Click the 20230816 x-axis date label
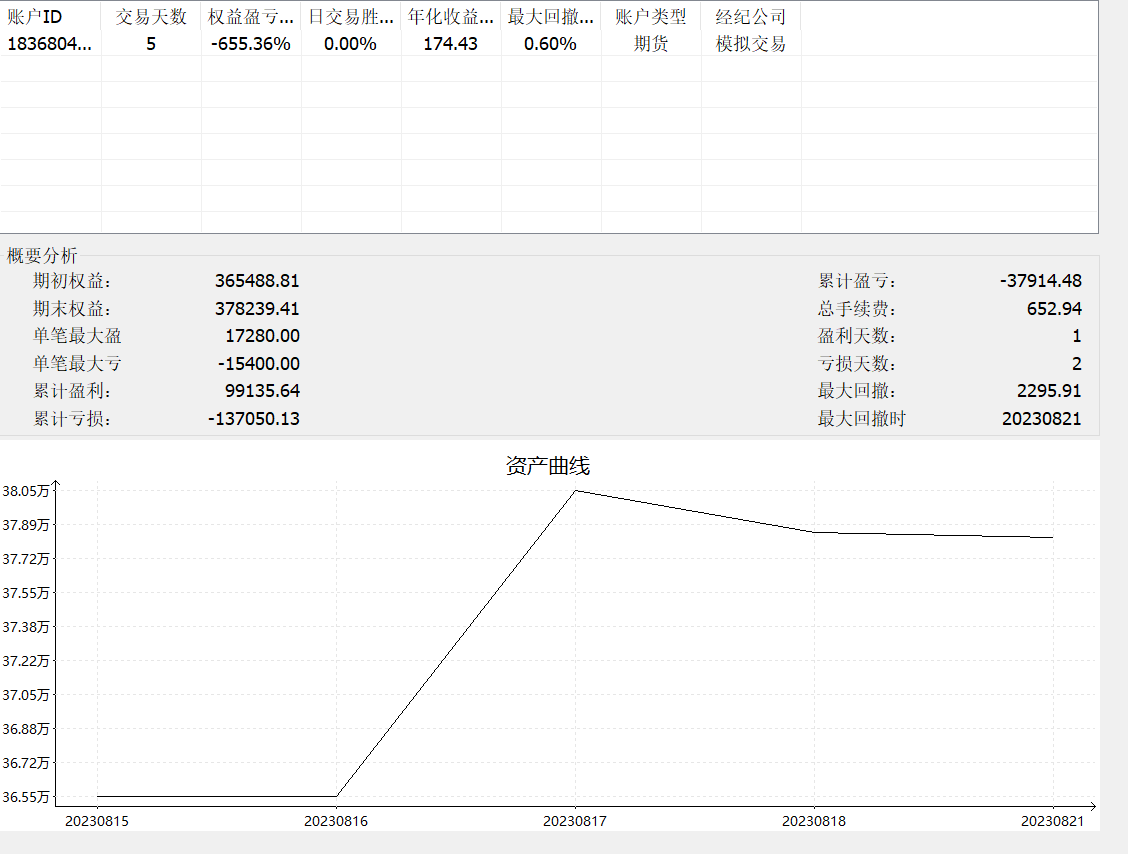The height and width of the screenshot is (854, 1128). tap(336, 821)
